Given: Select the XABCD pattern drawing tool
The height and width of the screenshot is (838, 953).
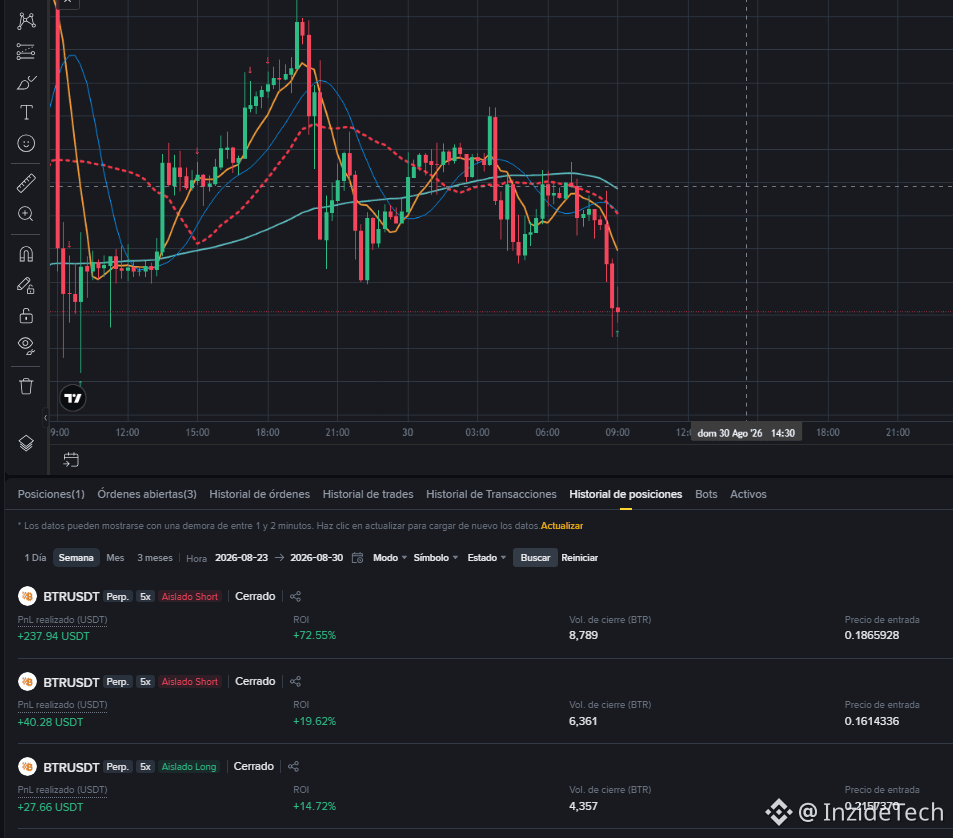Looking at the screenshot, I should pos(26,21).
